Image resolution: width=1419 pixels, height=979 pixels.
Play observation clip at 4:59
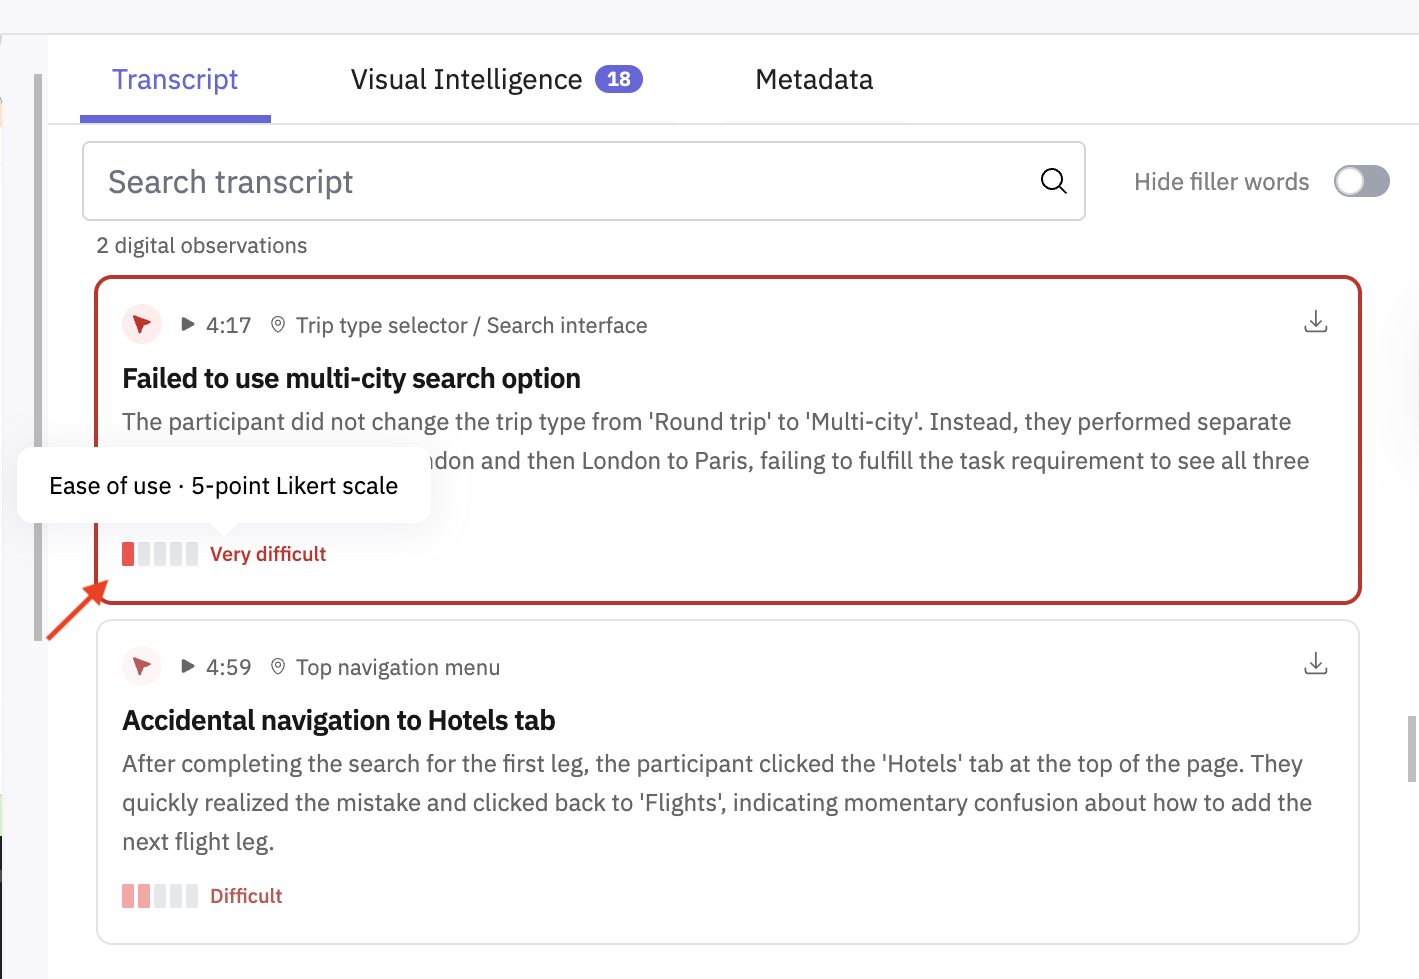[x=187, y=666]
